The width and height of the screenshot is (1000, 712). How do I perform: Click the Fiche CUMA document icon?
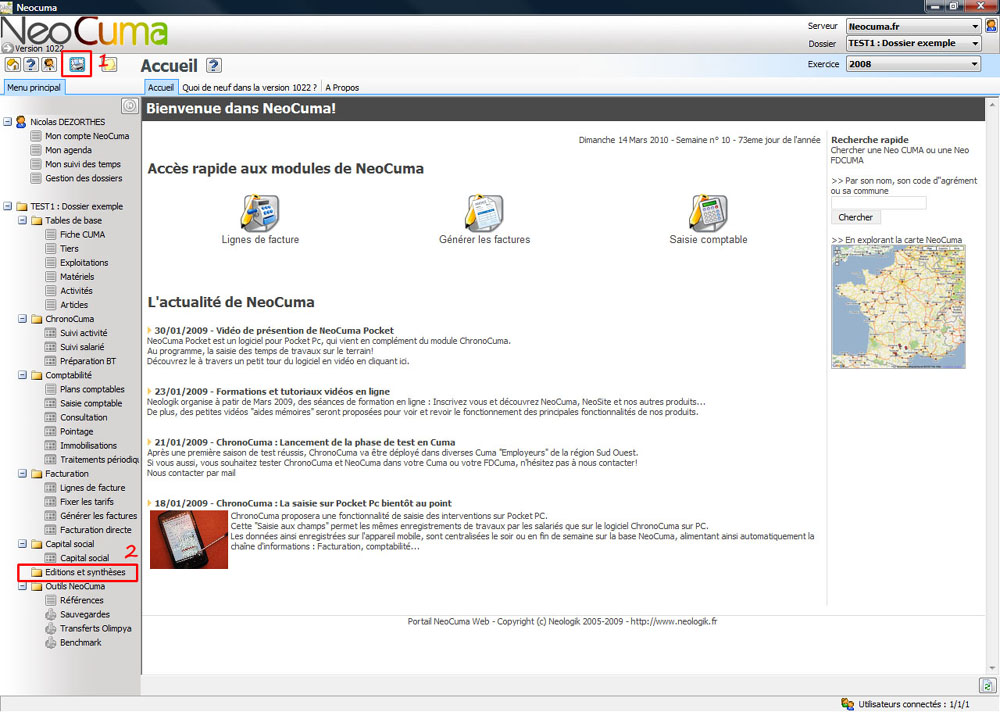pos(51,234)
